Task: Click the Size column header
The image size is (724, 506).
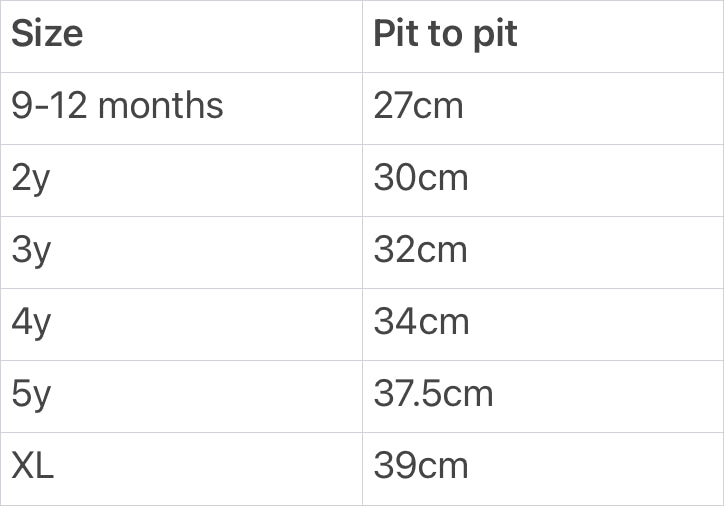Action: [x=47, y=34]
